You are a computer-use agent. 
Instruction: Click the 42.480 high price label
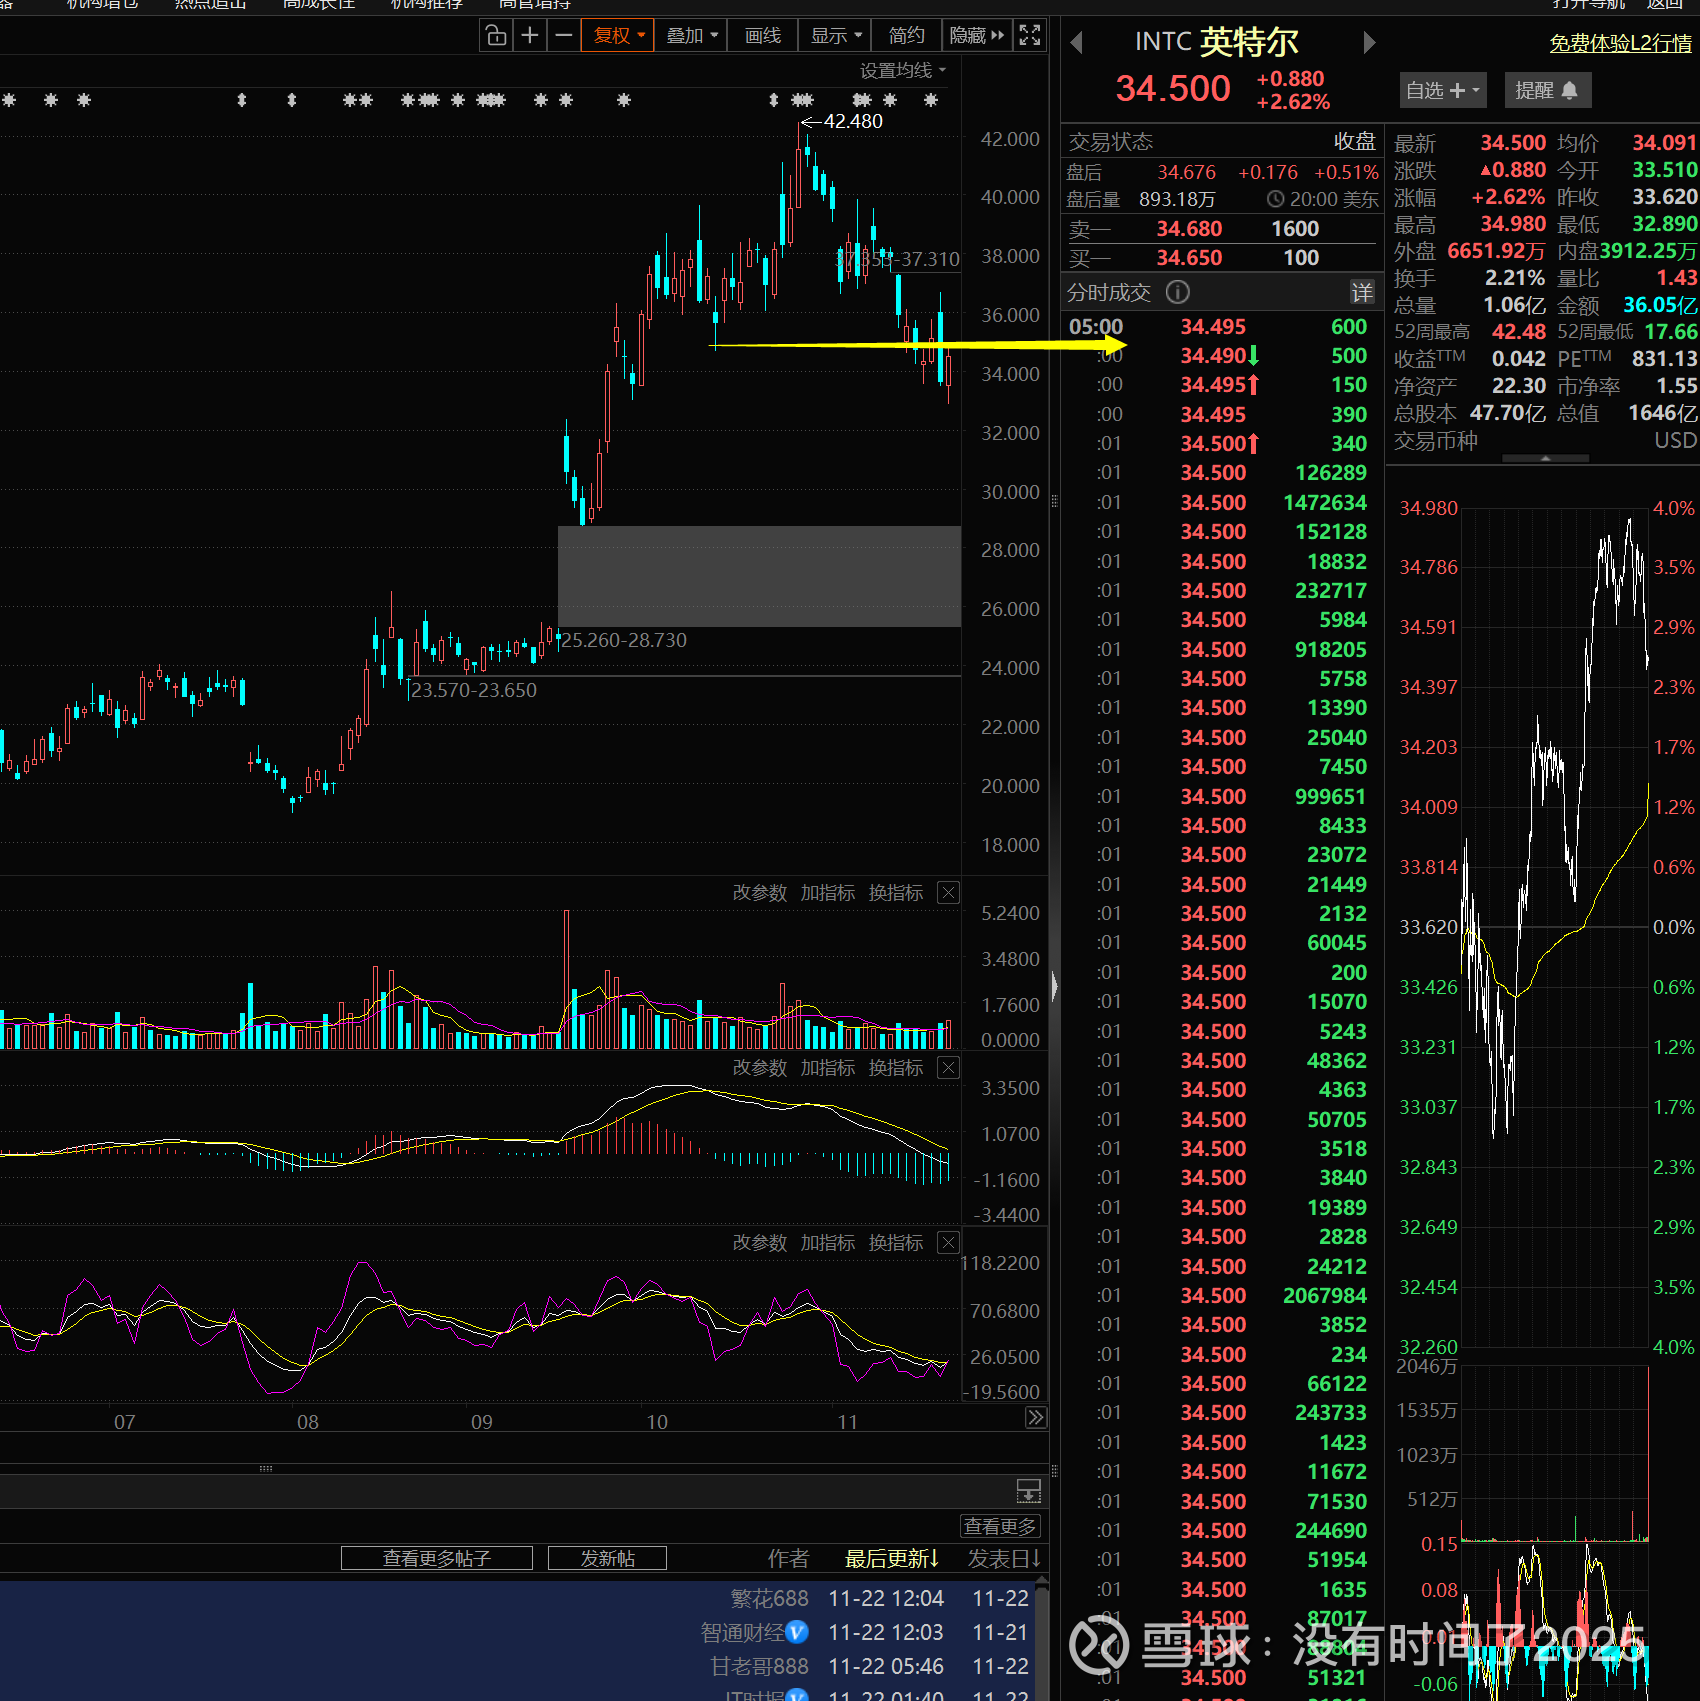click(853, 121)
